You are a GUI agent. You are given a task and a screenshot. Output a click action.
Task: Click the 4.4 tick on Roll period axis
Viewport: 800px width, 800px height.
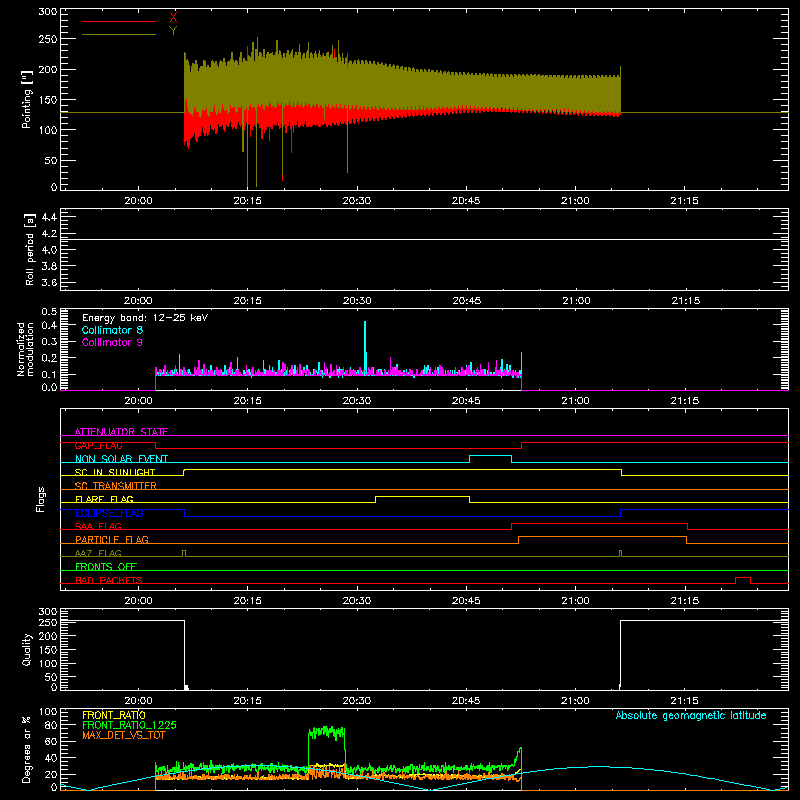49,217
